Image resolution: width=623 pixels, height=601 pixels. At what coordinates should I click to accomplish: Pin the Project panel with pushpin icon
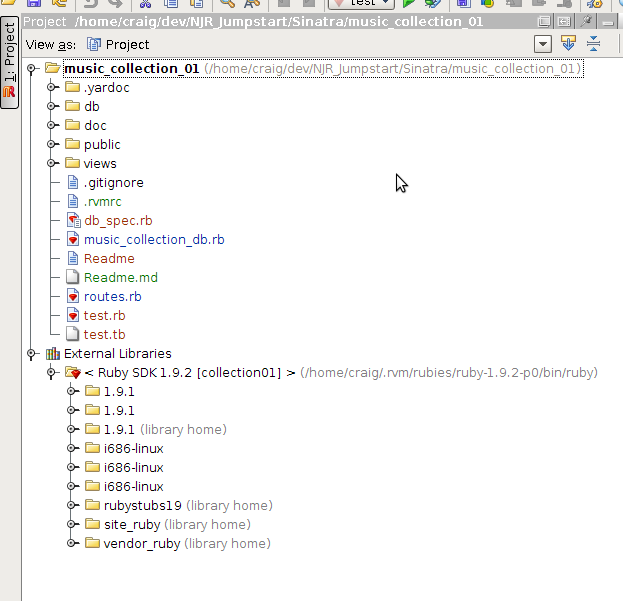coord(586,21)
